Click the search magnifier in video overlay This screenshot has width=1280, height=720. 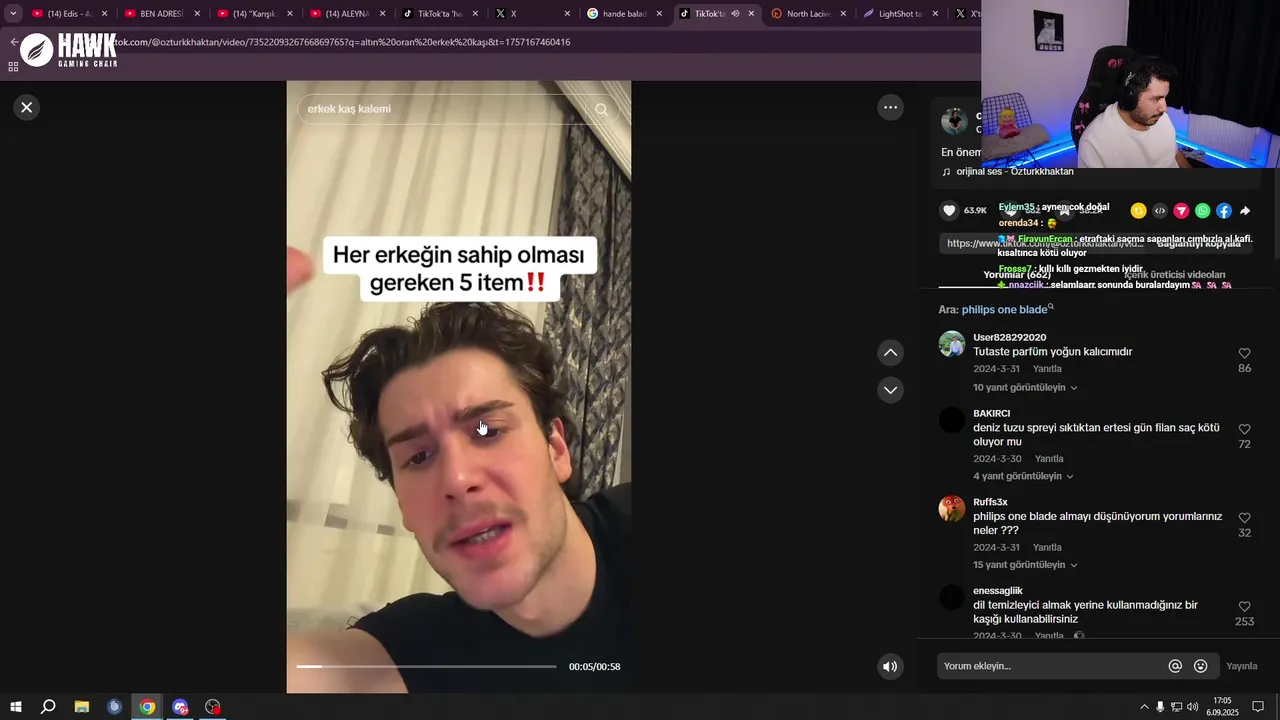click(601, 109)
